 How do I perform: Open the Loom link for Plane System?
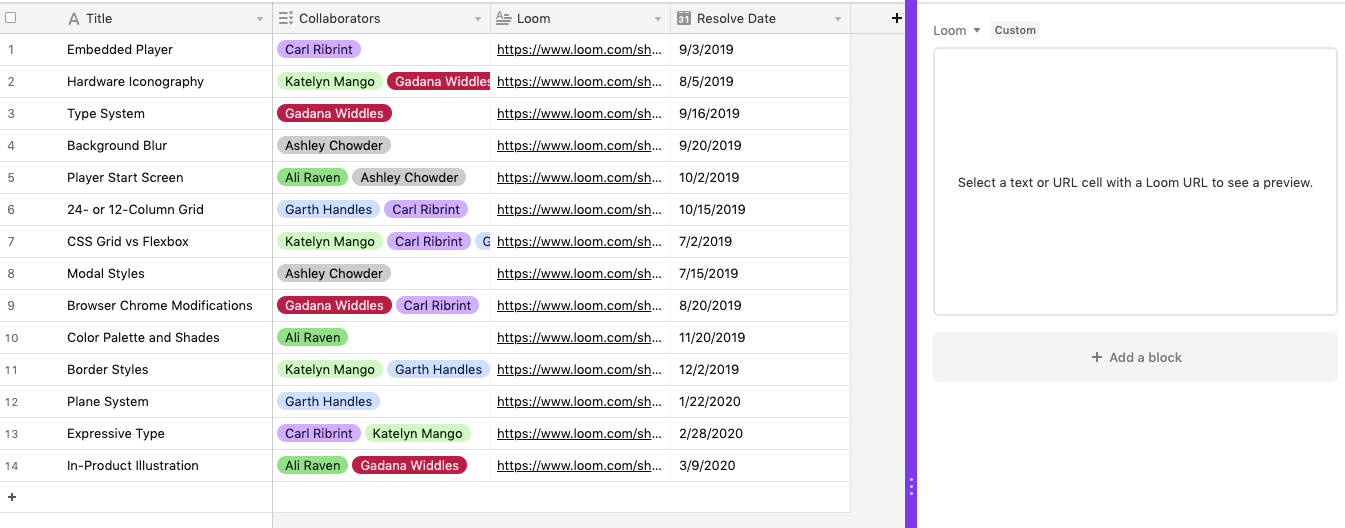pyautogui.click(x=579, y=401)
